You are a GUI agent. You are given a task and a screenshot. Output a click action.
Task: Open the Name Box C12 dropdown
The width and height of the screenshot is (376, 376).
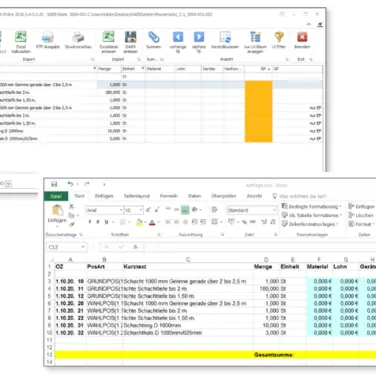point(83,247)
